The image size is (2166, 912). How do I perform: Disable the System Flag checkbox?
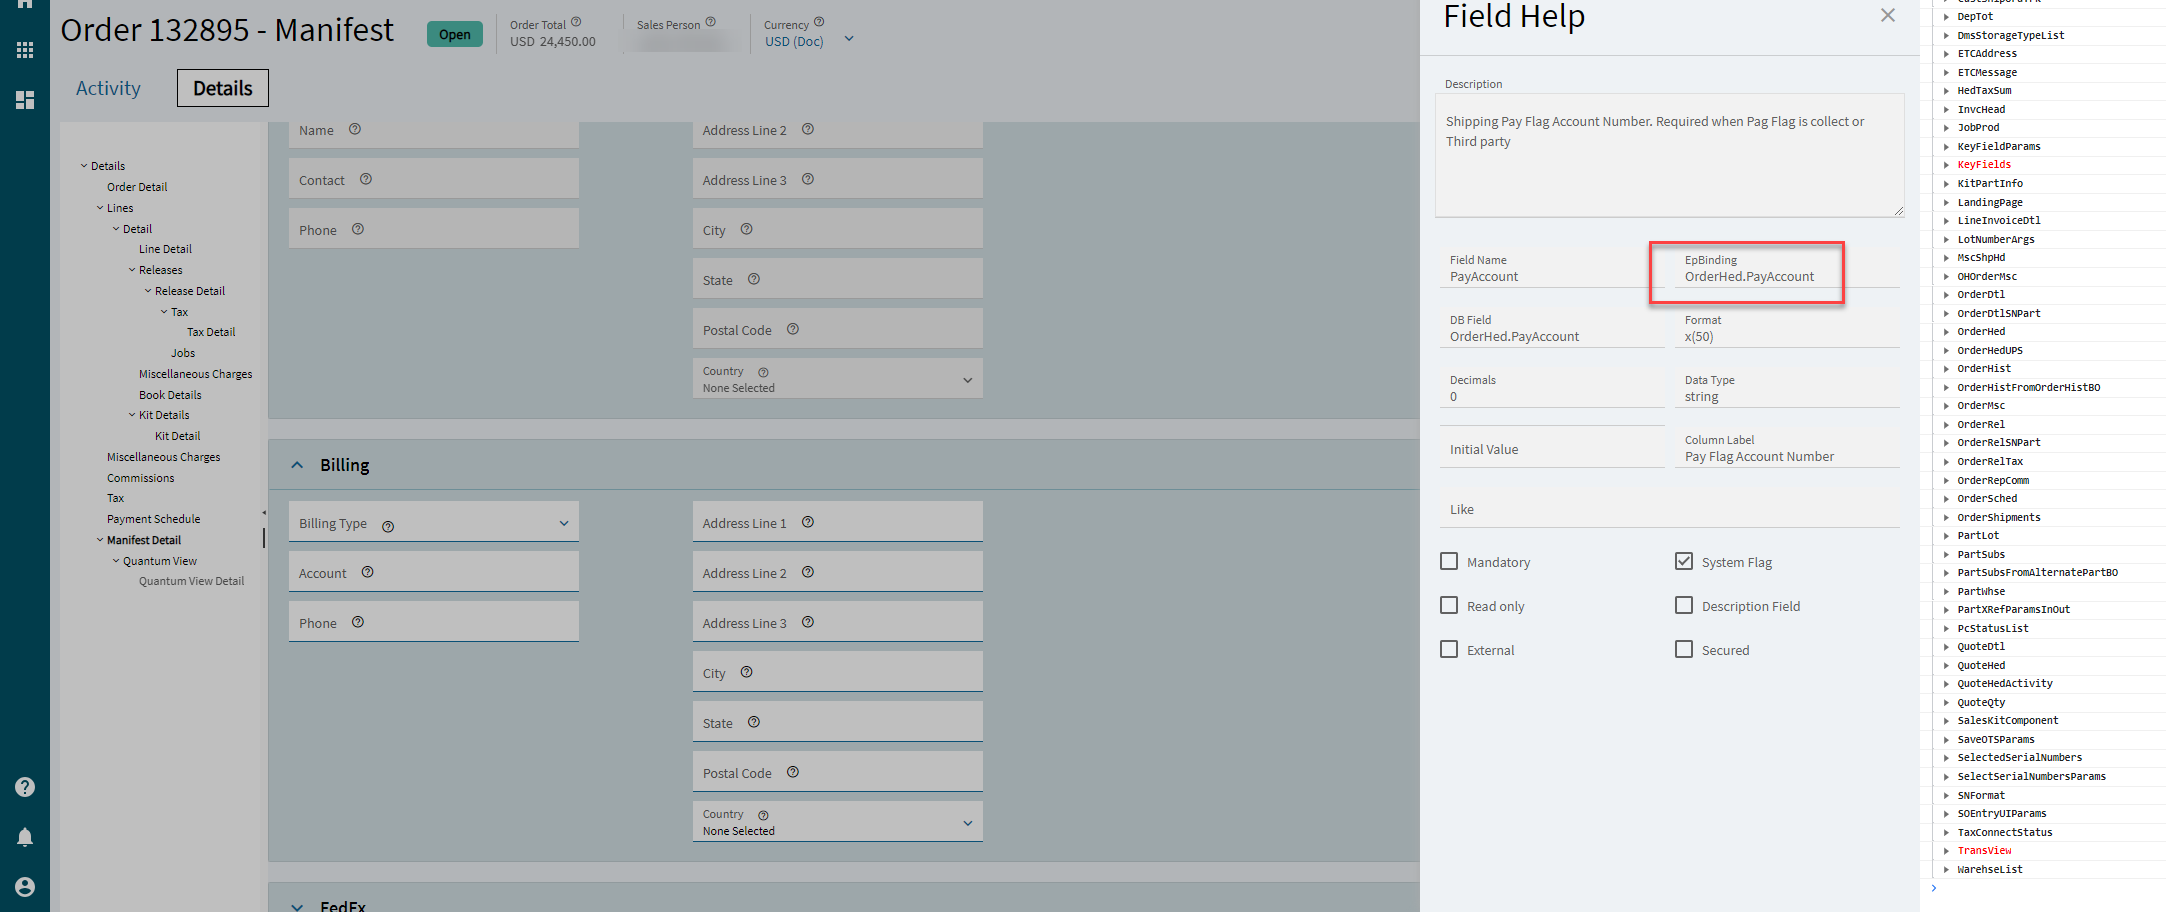1683,561
